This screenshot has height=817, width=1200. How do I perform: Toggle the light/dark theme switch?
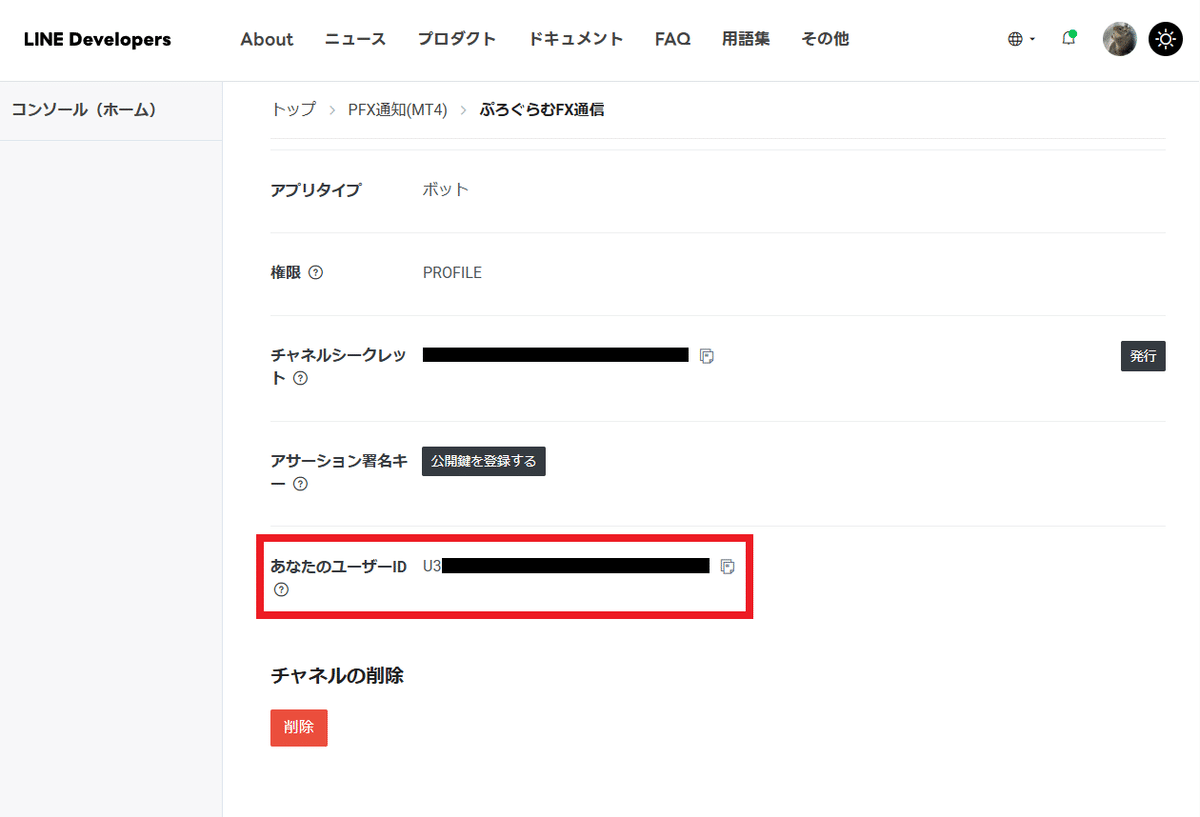1165,39
